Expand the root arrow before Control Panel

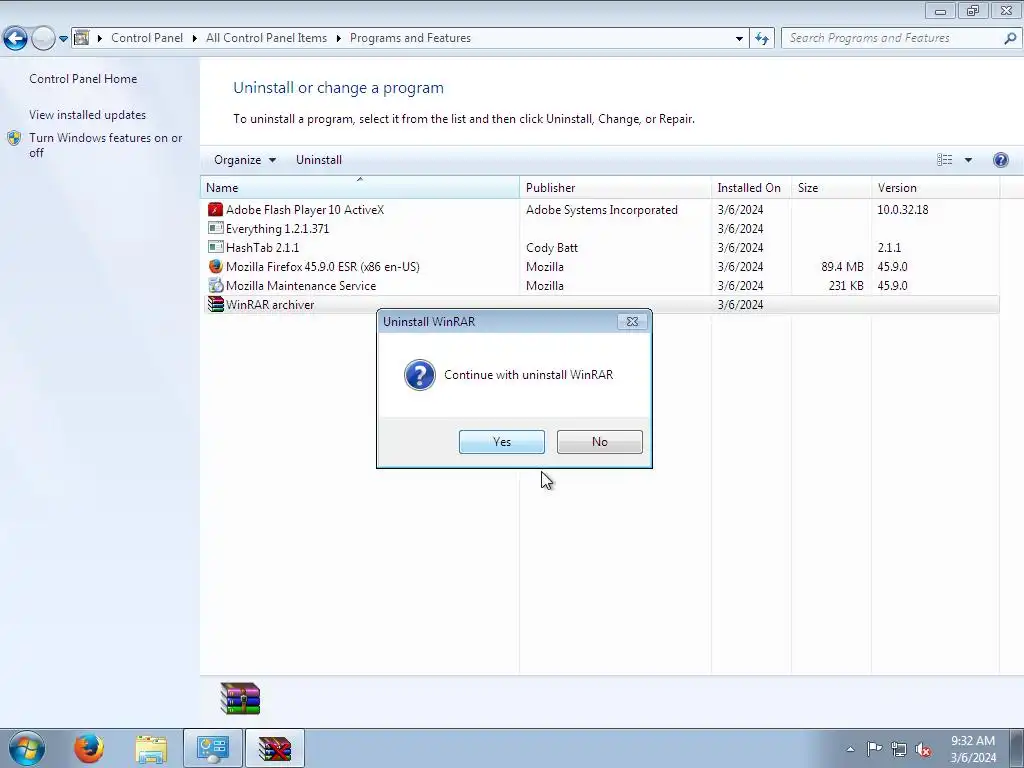(x=100, y=38)
